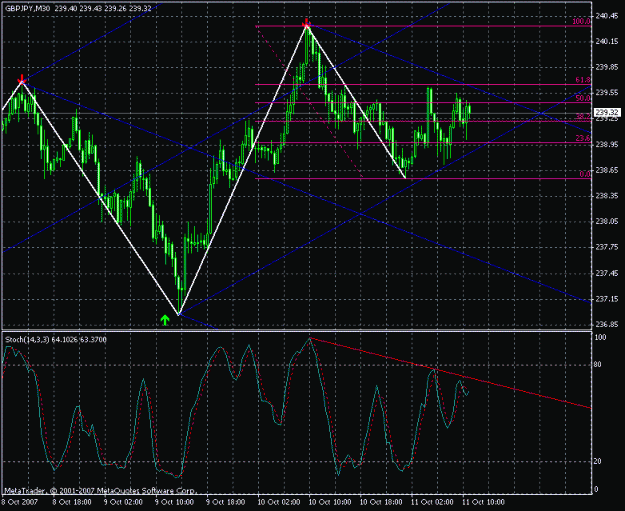Click the 237.75 price axis label
The width and height of the screenshot is (625, 511).
coord(607,247)
